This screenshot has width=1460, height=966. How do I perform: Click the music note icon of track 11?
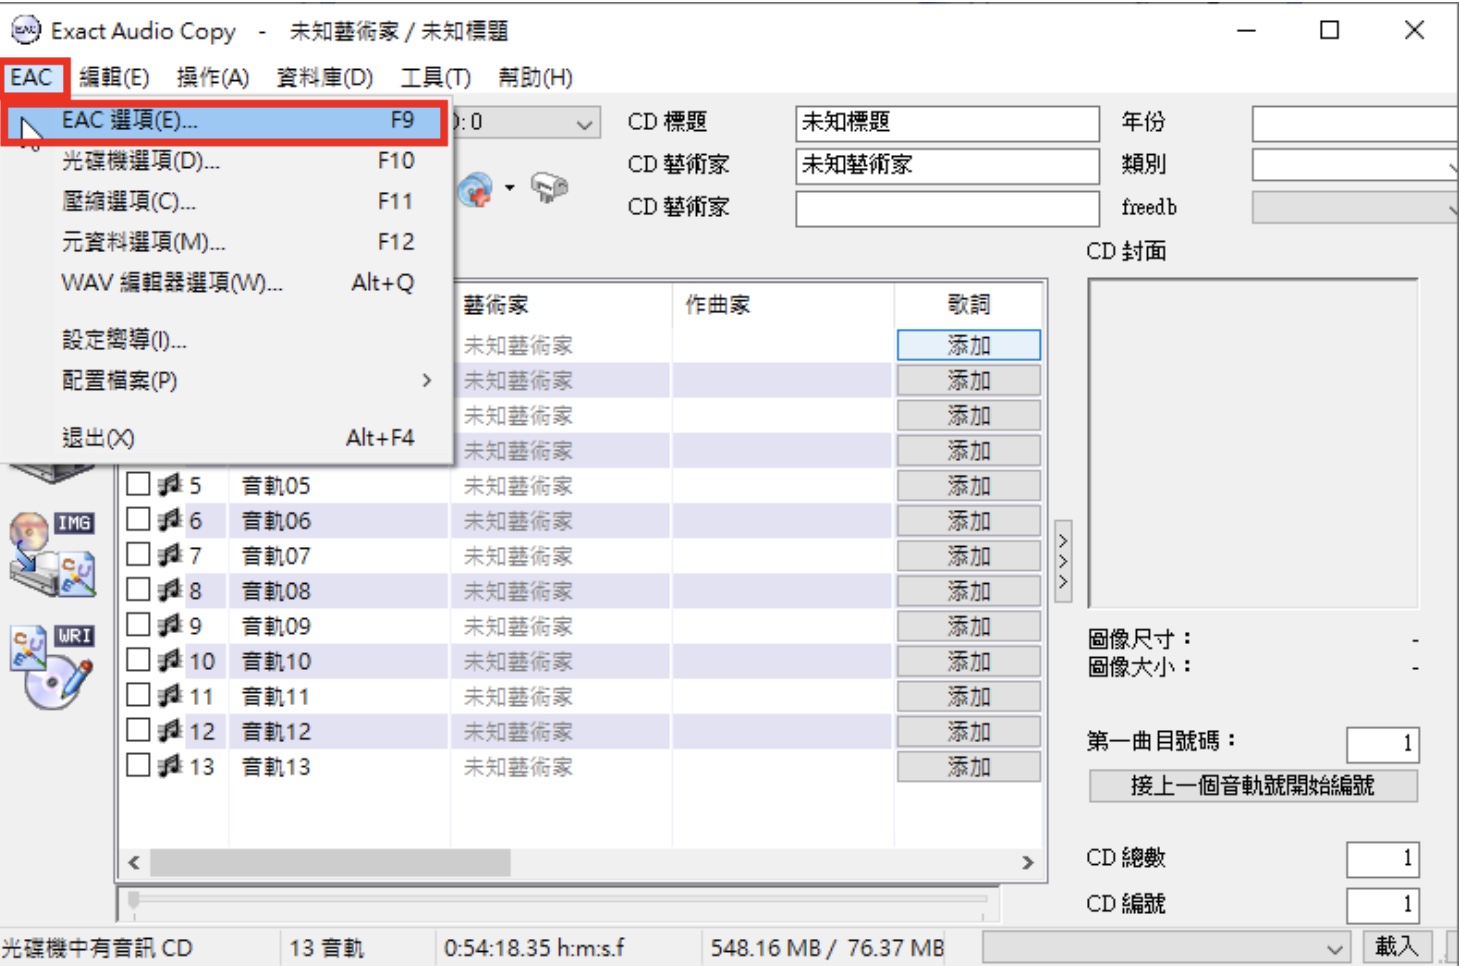tap(170, 696)
